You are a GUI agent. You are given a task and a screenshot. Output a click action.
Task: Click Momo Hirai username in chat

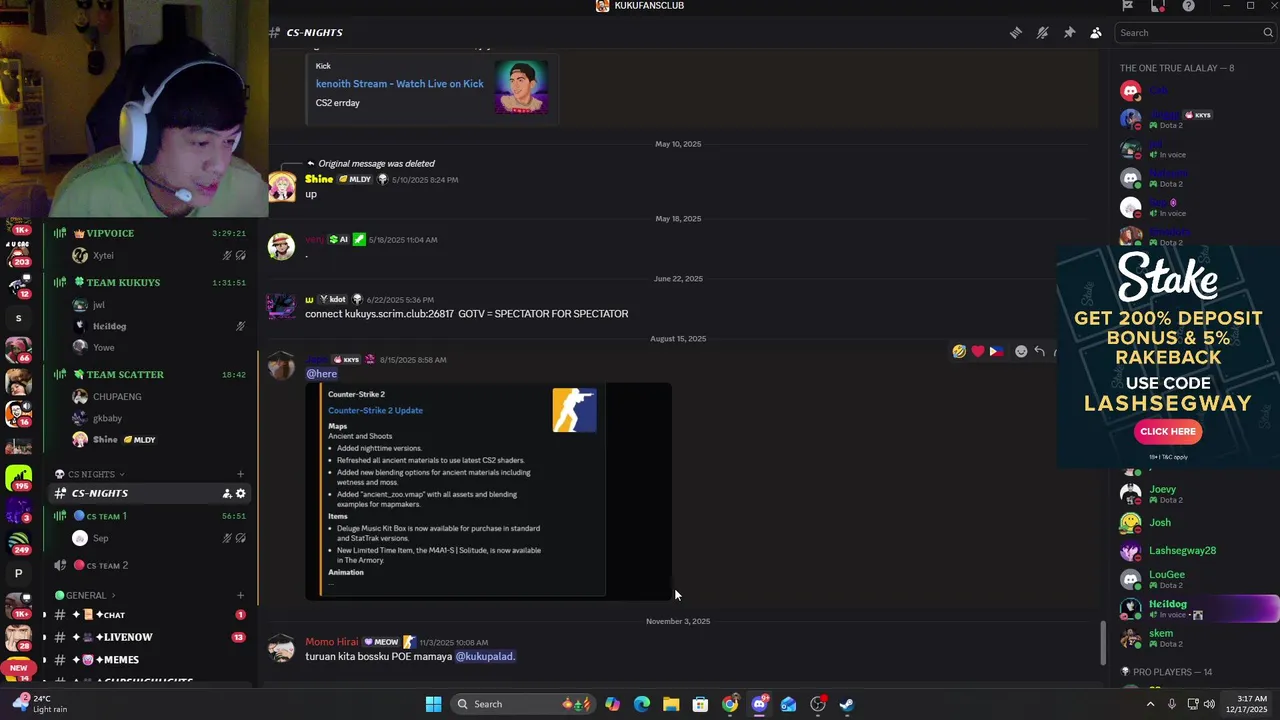[332, 642]
